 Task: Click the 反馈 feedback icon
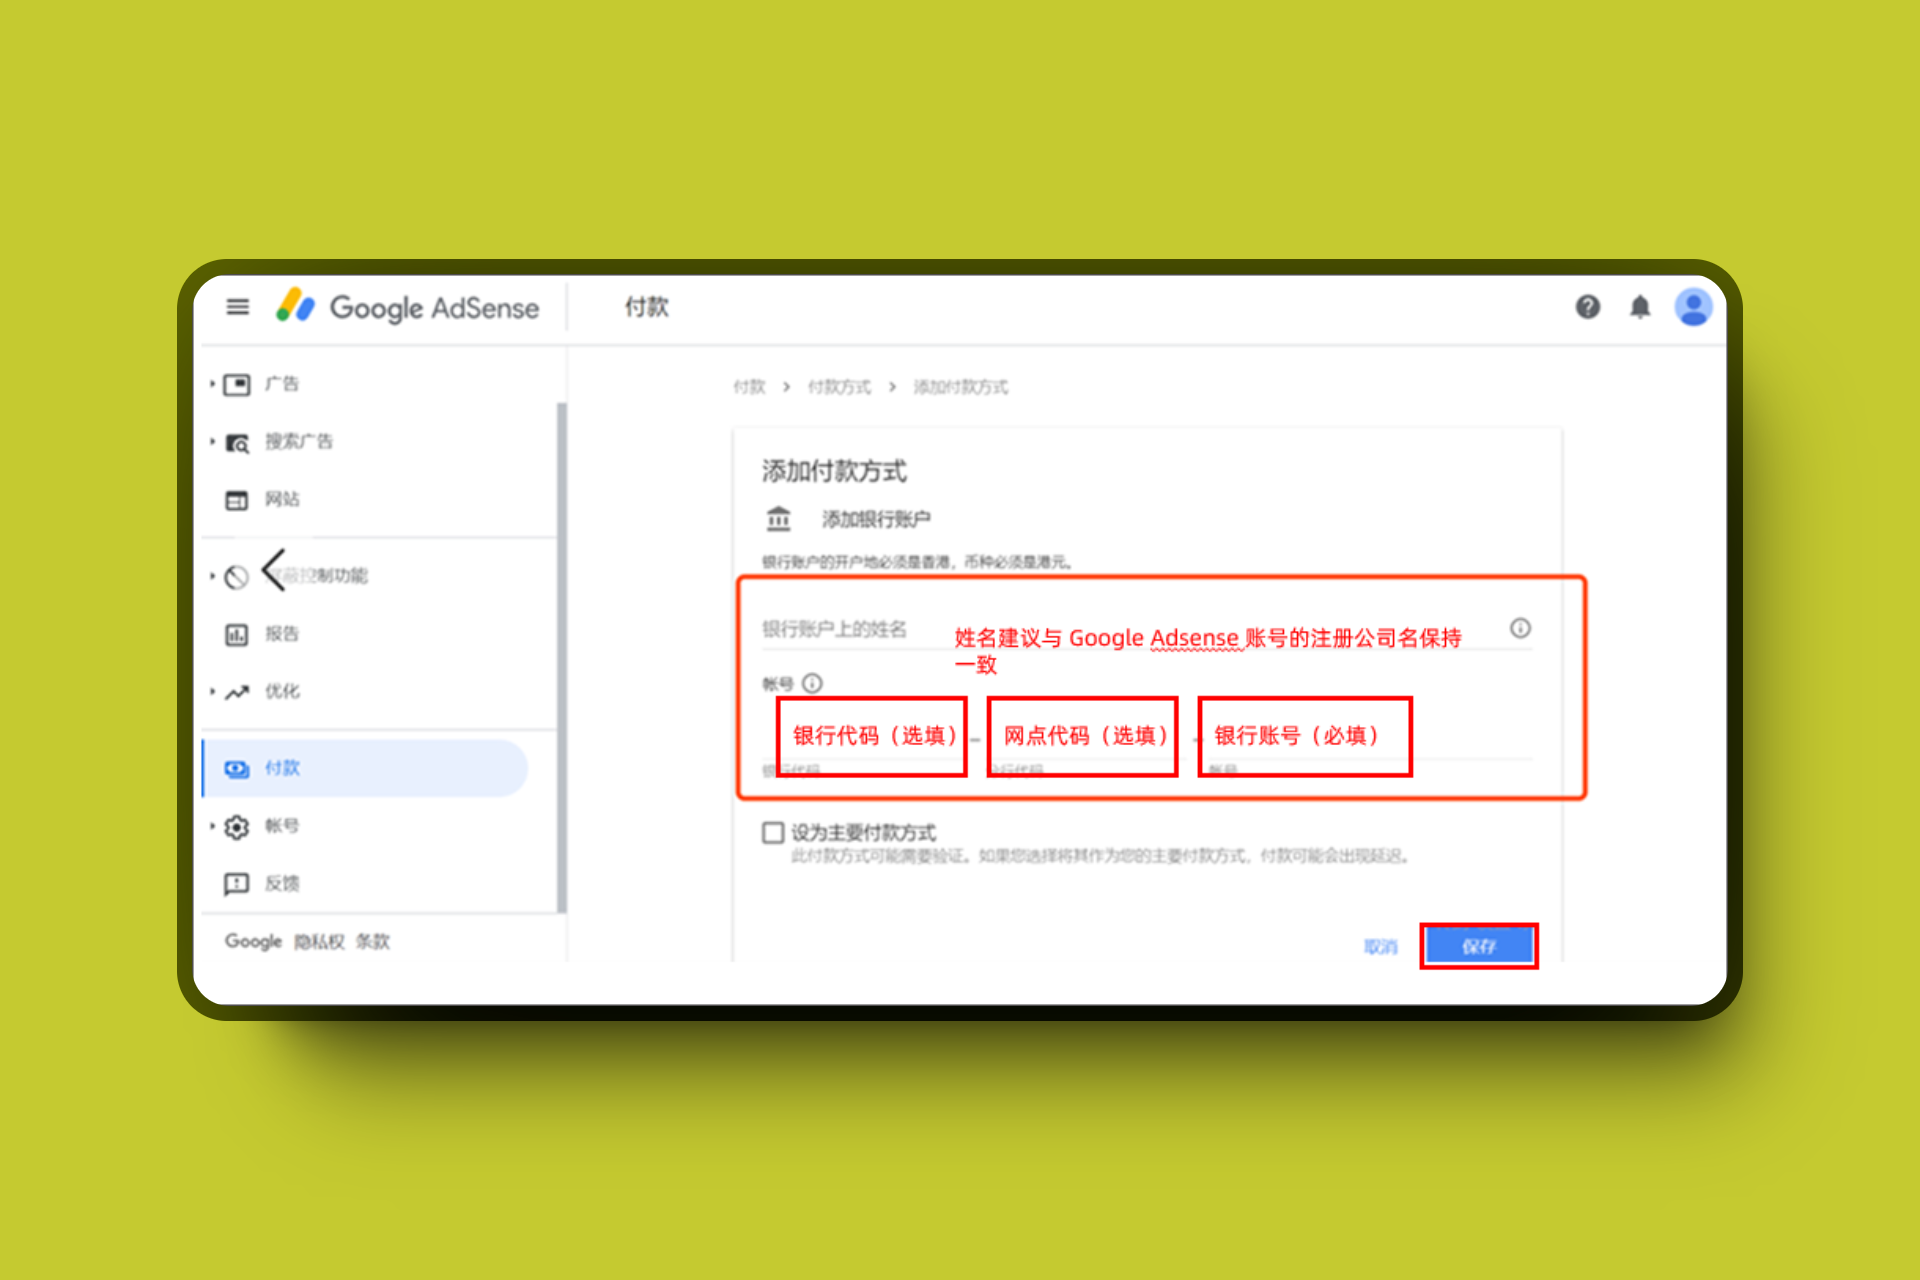point(237,884)
